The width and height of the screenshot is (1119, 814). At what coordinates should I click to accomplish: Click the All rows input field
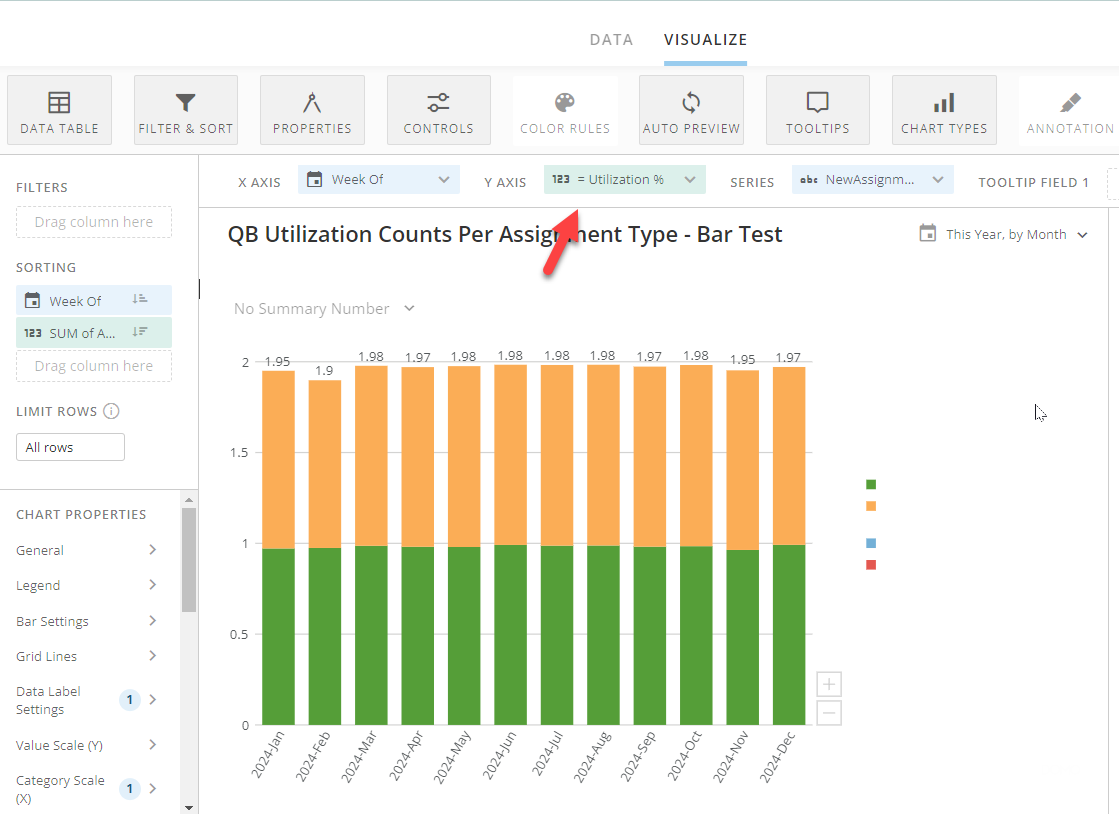point(71,447)
